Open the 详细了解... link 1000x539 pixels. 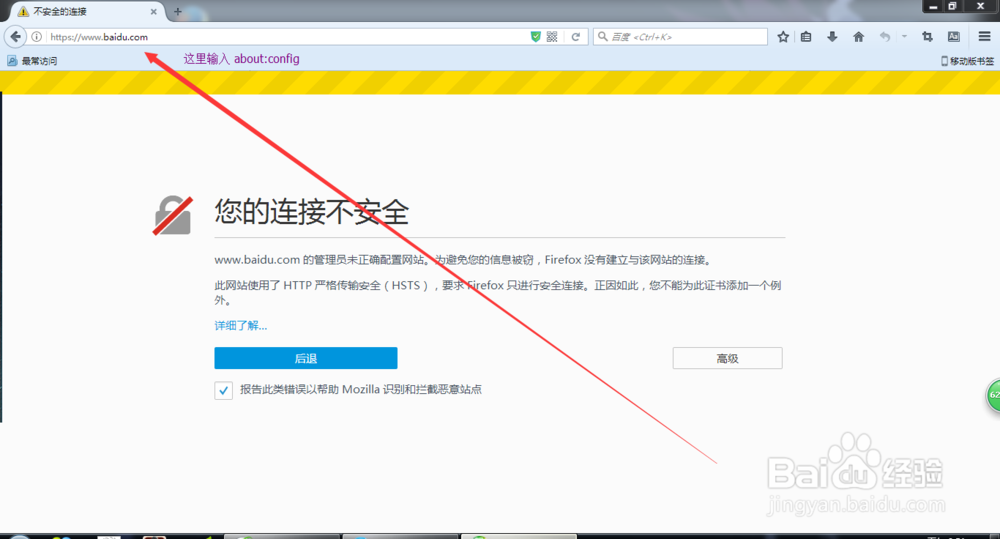pos(240,326)
